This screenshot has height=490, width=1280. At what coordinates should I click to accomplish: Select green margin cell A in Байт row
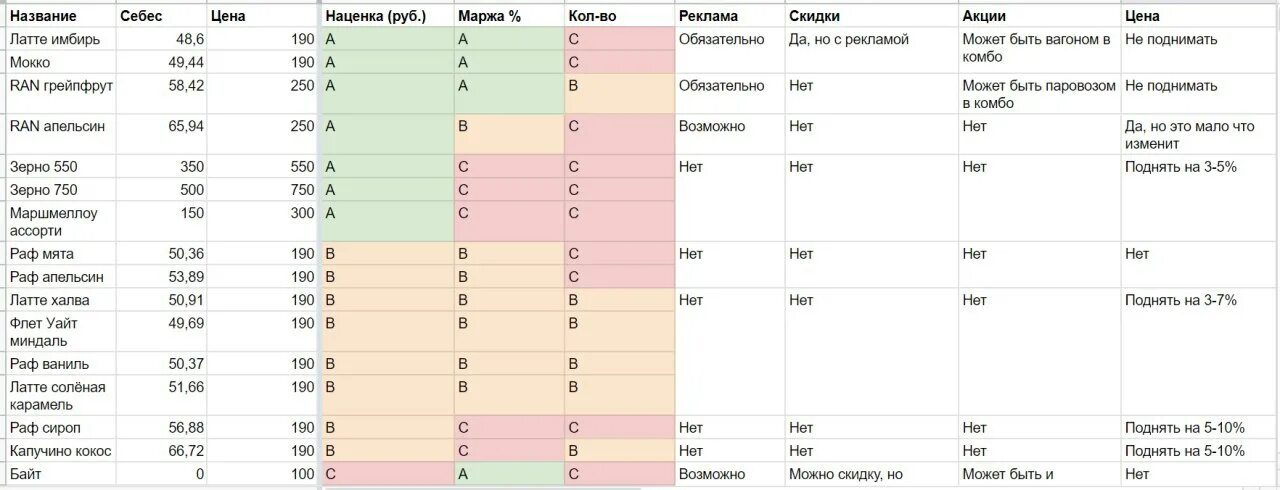(508, 475)
